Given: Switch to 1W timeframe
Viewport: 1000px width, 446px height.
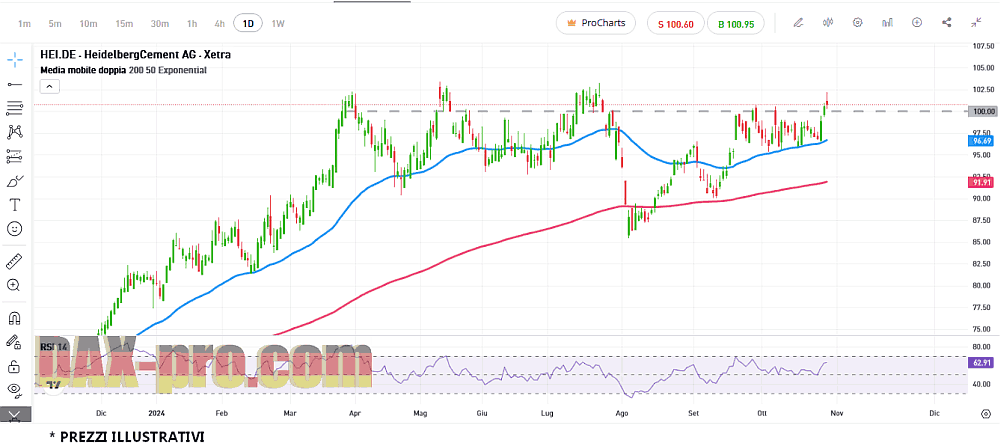Looking at the screenshot, I should pos(278,24).
